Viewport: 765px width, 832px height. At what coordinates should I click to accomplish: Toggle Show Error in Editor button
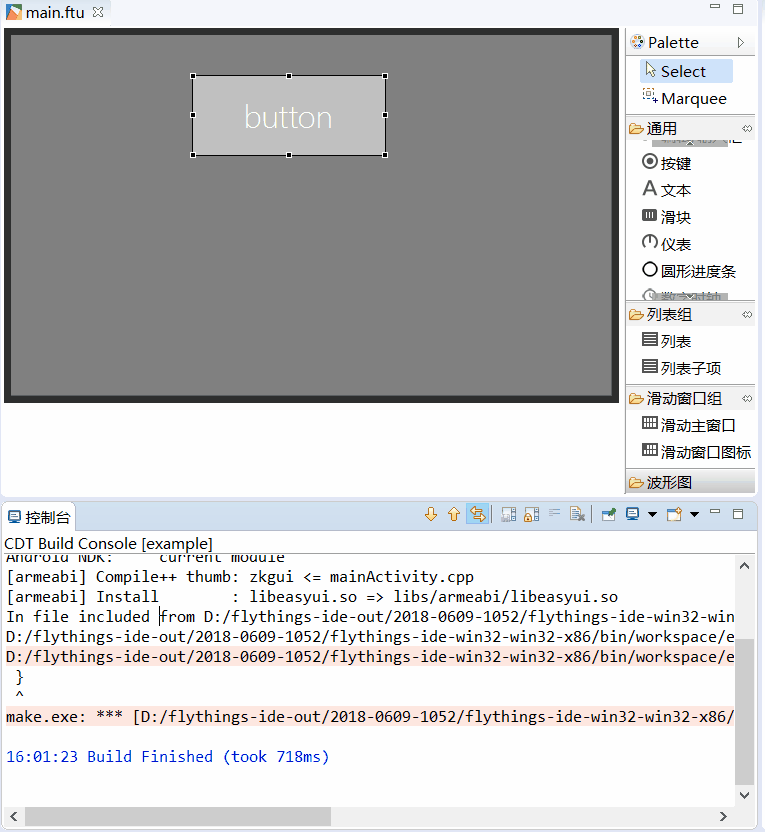[477, 514]
